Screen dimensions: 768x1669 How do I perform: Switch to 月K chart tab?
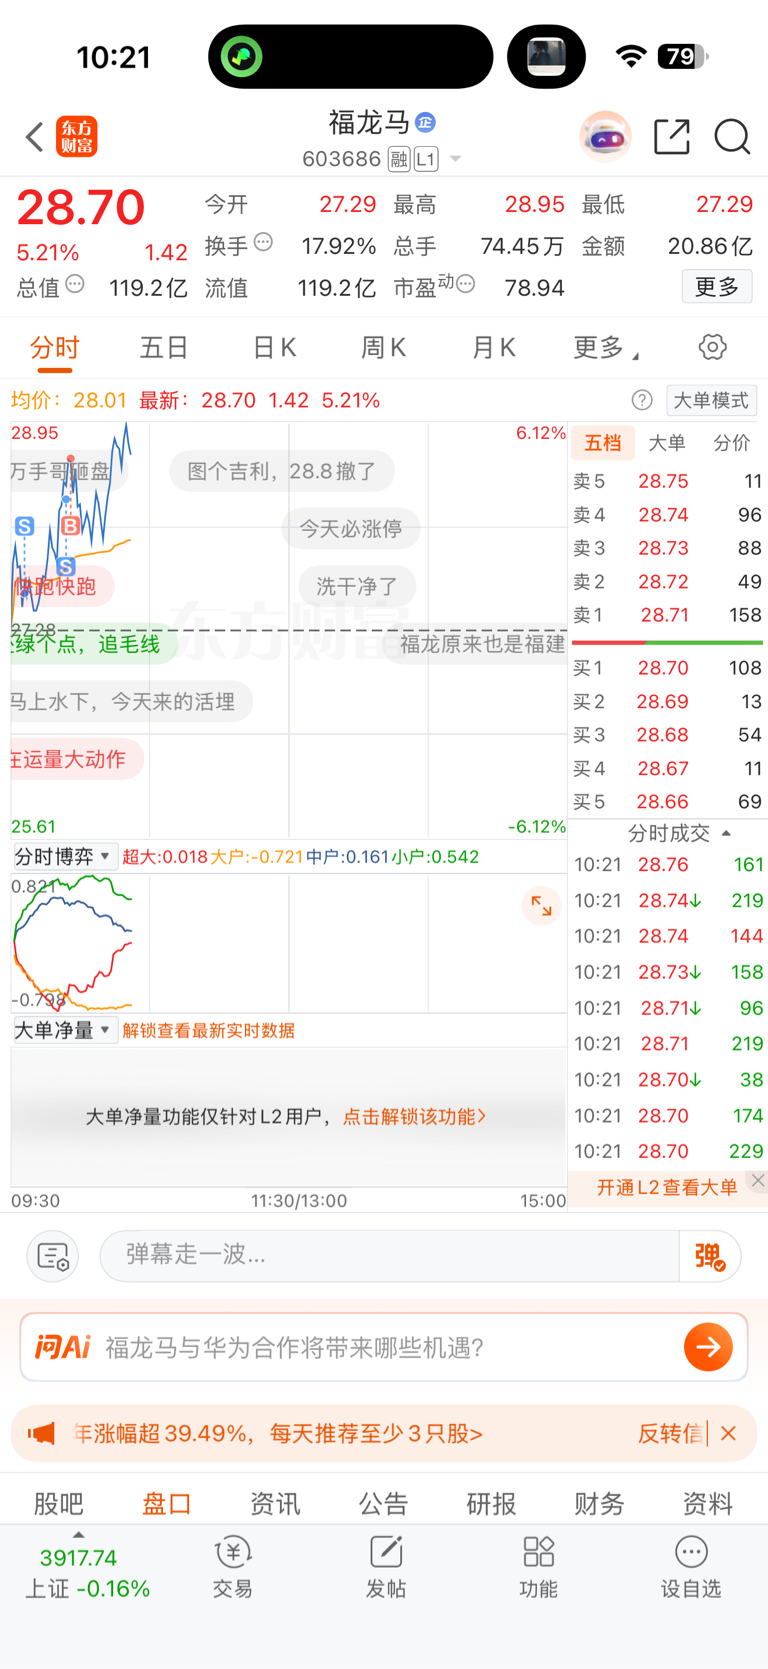pyautogui.click(x=493, y=348)
